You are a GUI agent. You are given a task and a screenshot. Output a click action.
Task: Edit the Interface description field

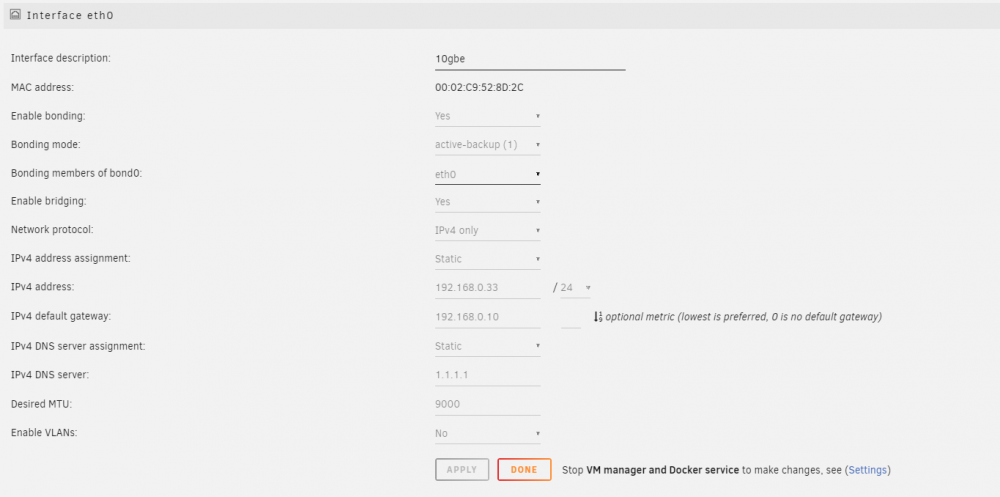(530, 59)
